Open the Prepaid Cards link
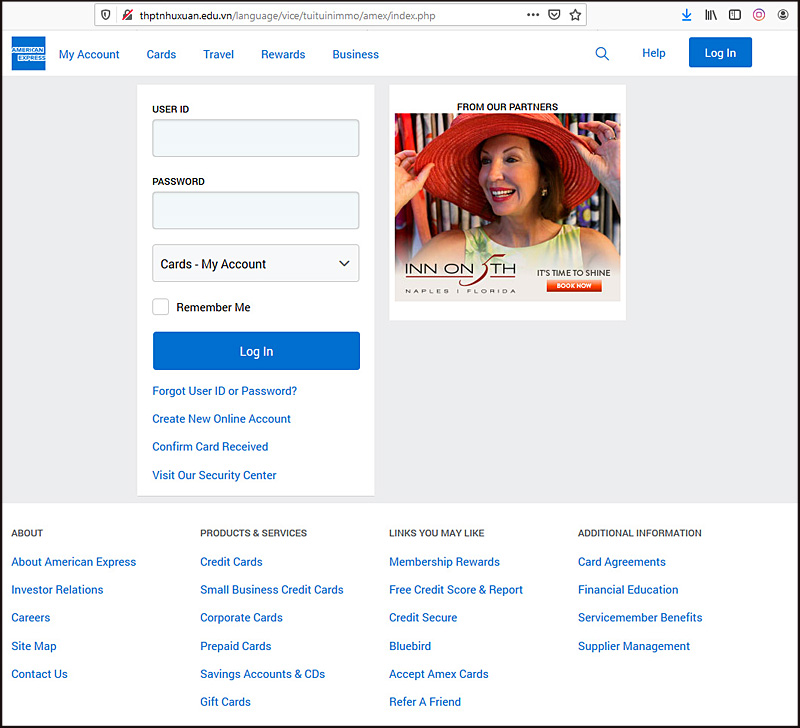 point(236,646)
